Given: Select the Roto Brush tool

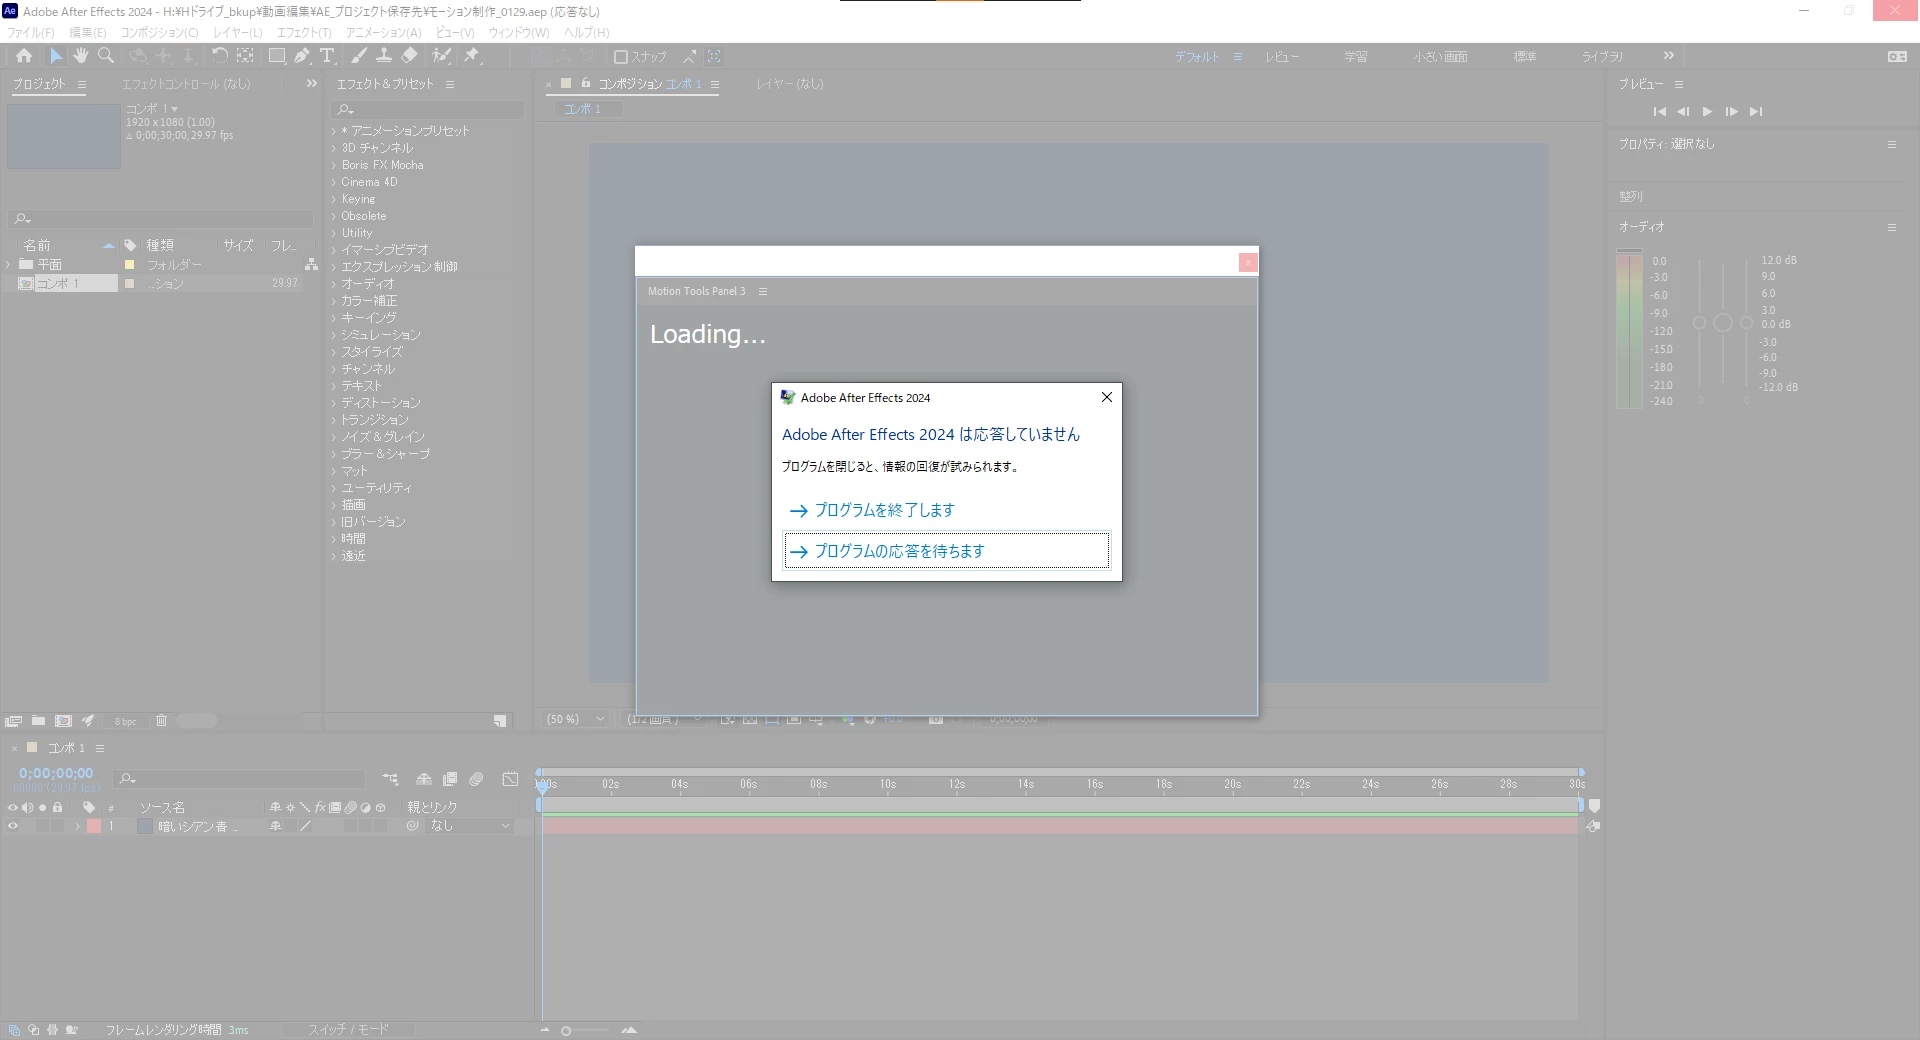Looking at the screenshot, I should [x=441, y=56].
